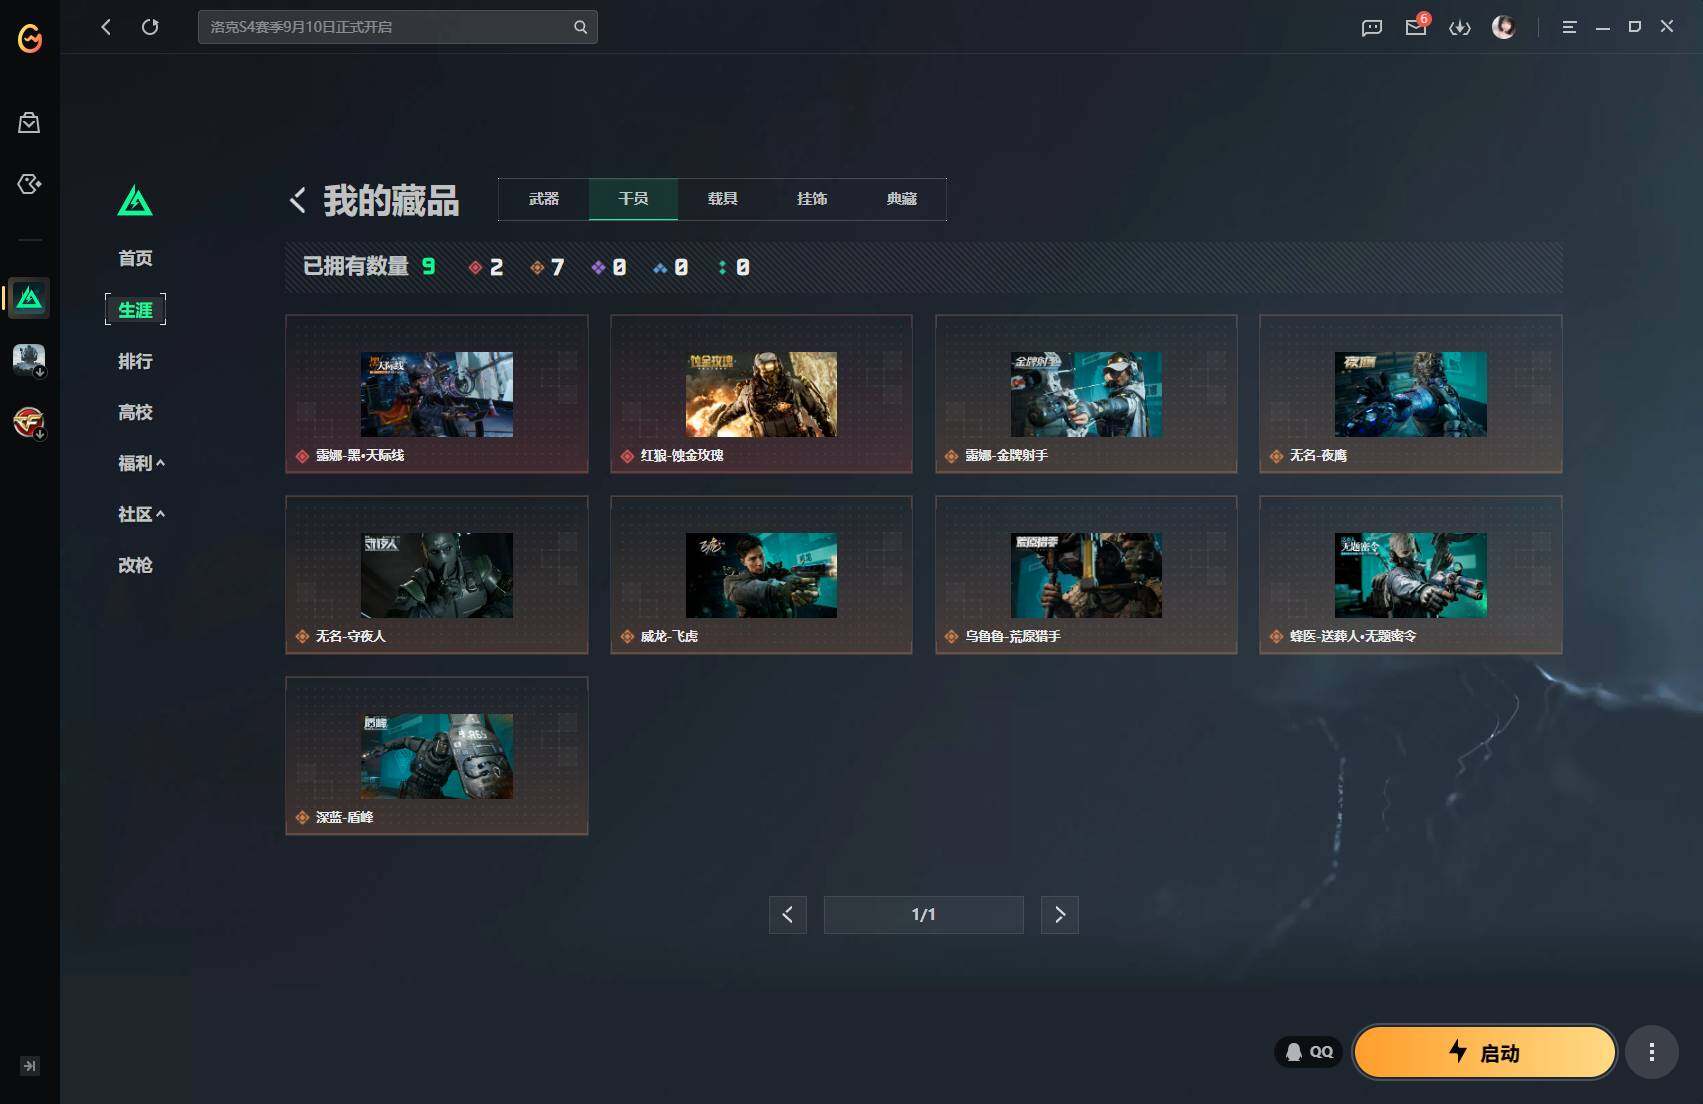1703x1104 pixels.
Task: Click the purple quality icon showing 0
Action: tap(598, 267)
